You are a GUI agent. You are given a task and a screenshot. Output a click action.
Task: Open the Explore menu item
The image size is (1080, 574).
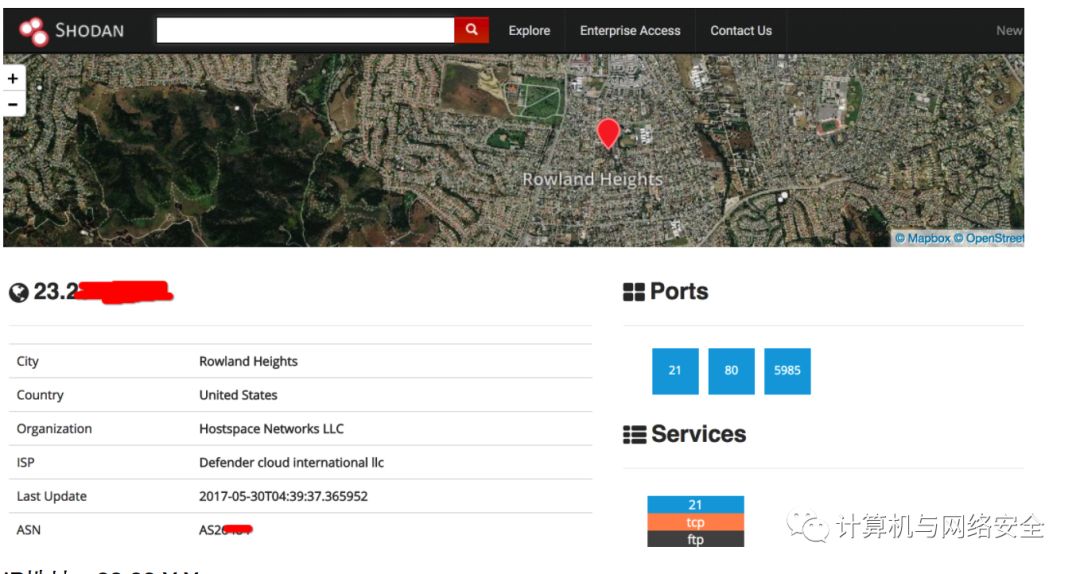coord(529,31)
